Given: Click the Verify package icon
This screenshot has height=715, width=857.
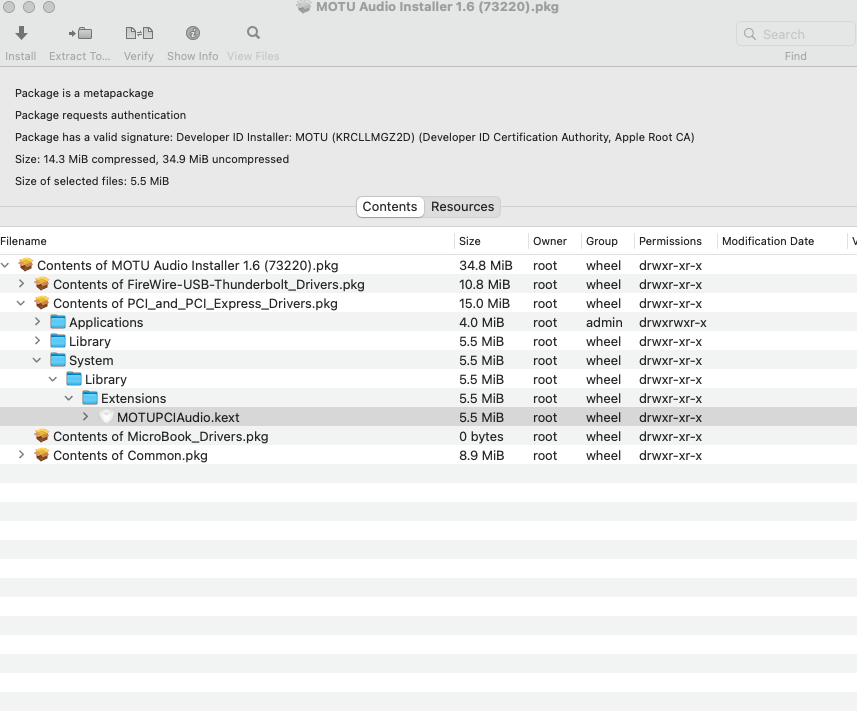Looking at the screenshot, I should pyautogui.click(x=139, y=34).
